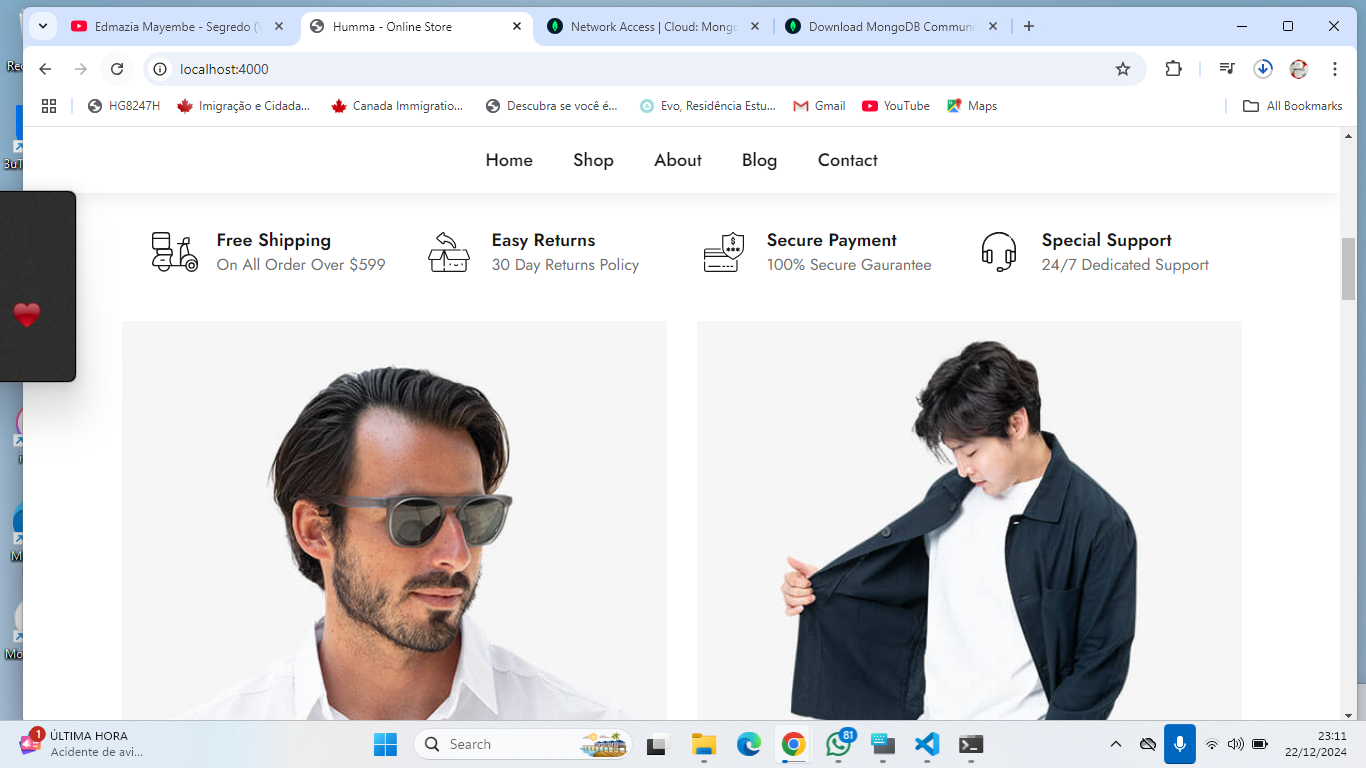Click the Easy Returns box icon
This screenshot has width=1366, height=768.
pyautogui.click(x=449, y=252)
